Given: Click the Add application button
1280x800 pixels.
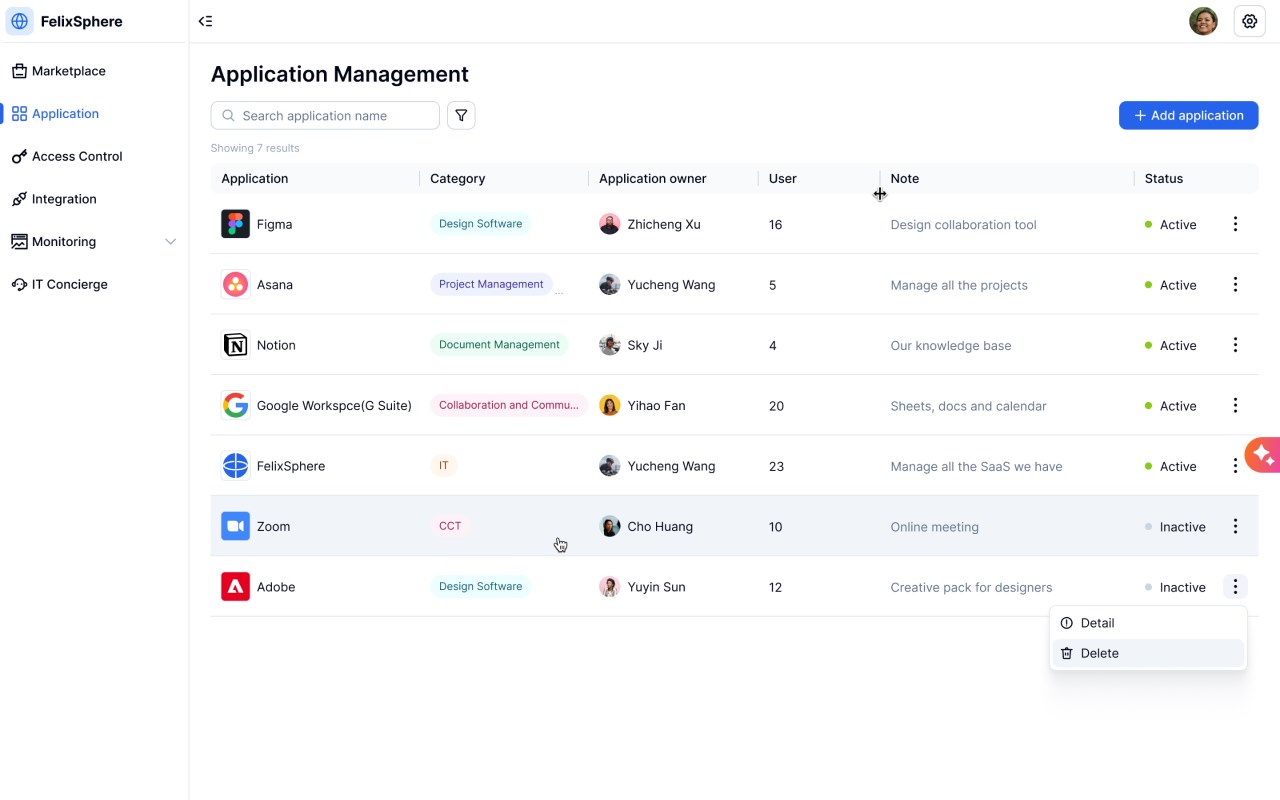Looking at the screenshot, I should click(x=1188, y=115).
